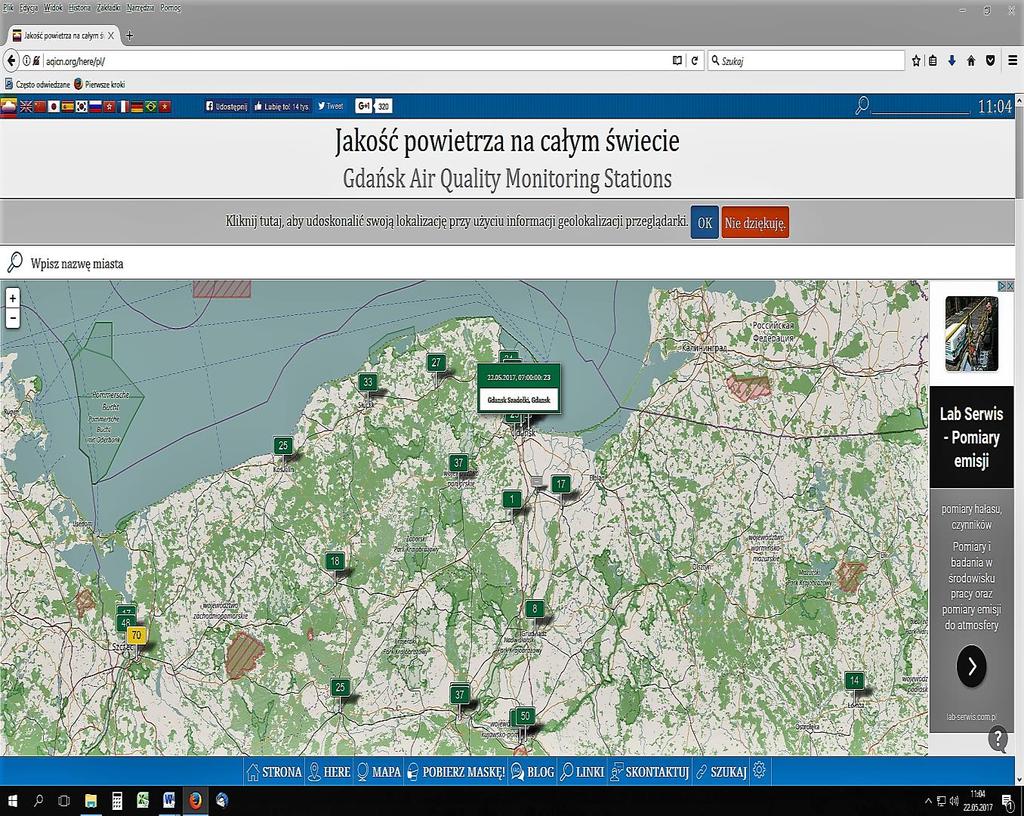1024x816 pixels.
Task: Open the Plik menu
Action: click(x=8, y=8)
